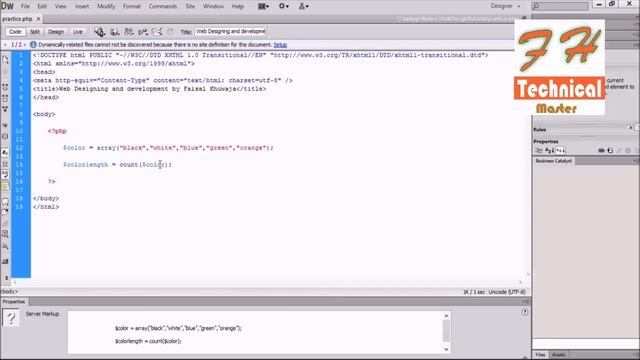This screenshot has height=360, width=640.
Task: Click the application search field
Action: click(x=560, y=6)
